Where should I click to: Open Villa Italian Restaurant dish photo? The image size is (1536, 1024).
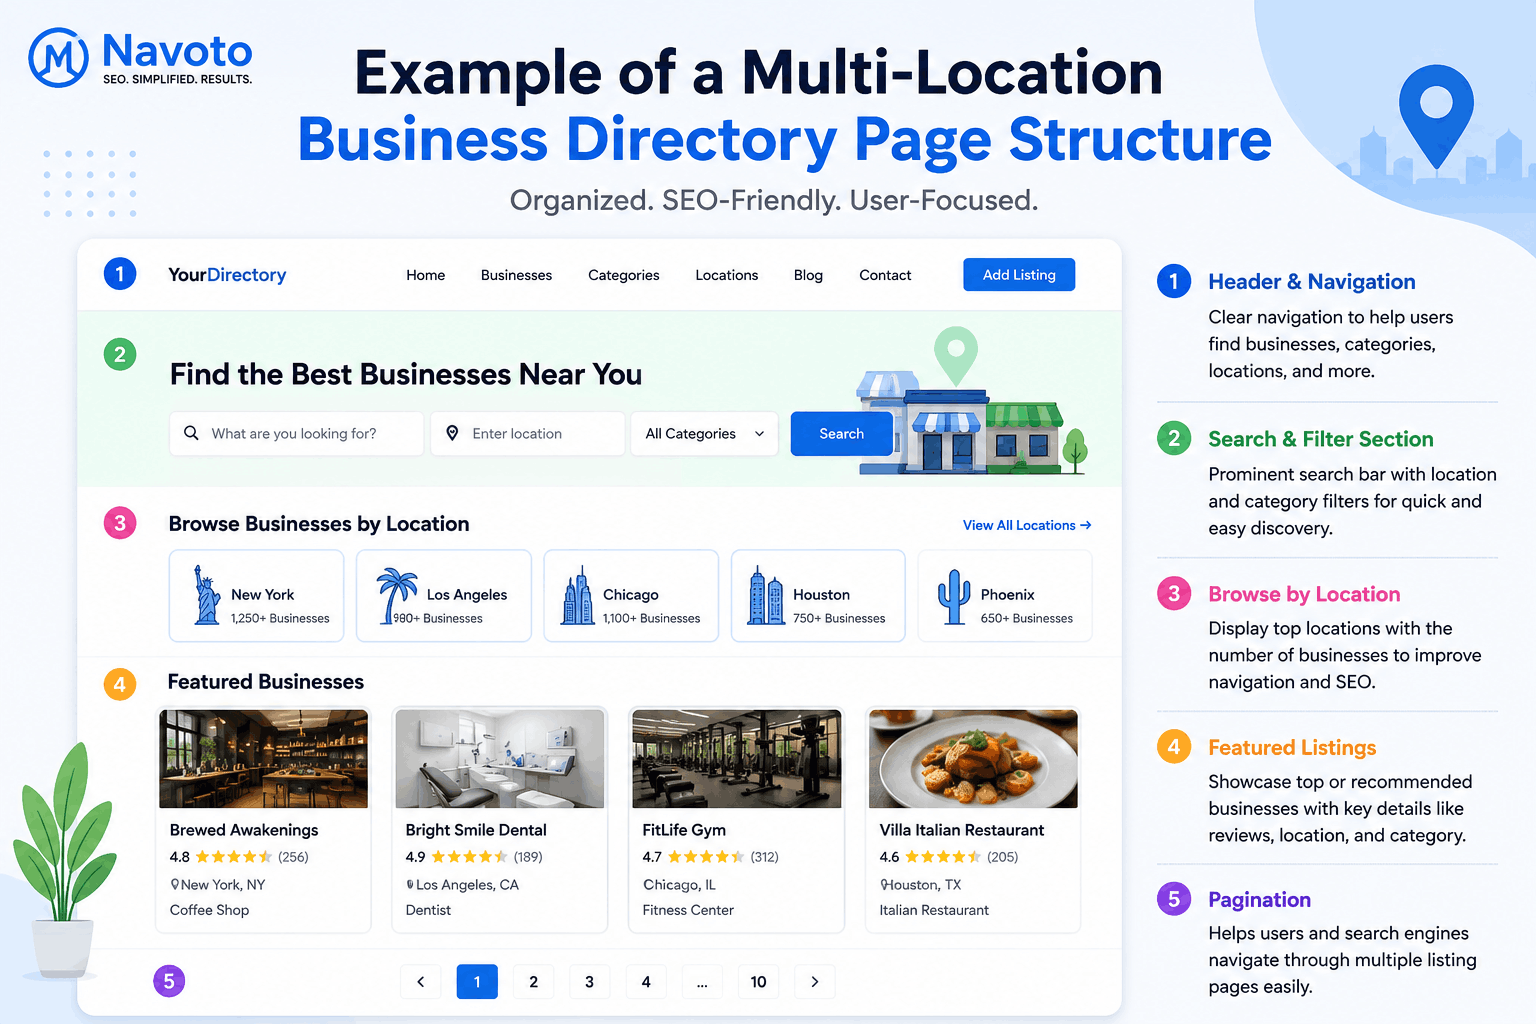click(x=973, y=759)
